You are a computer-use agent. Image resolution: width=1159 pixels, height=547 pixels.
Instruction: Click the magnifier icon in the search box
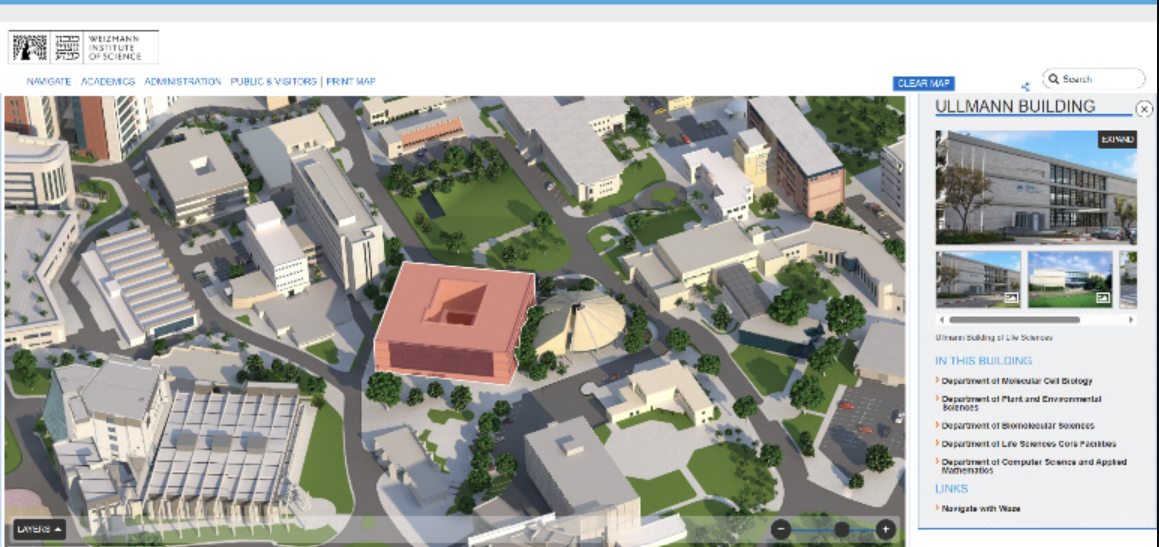pos(1053,78)
